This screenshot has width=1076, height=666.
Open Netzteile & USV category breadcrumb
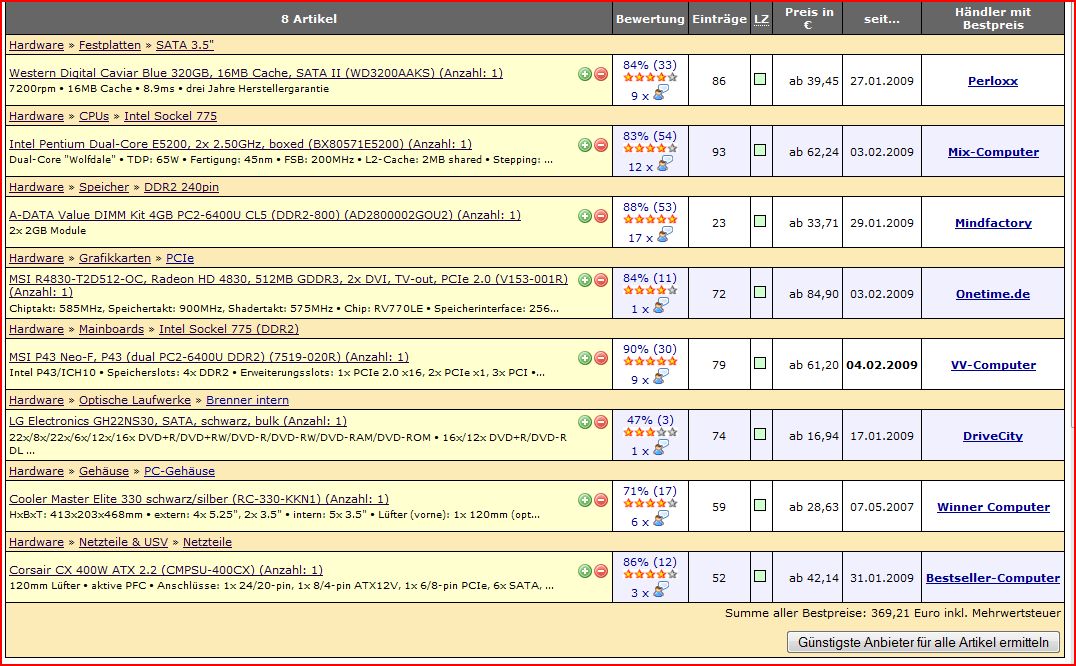coord(124,542)
